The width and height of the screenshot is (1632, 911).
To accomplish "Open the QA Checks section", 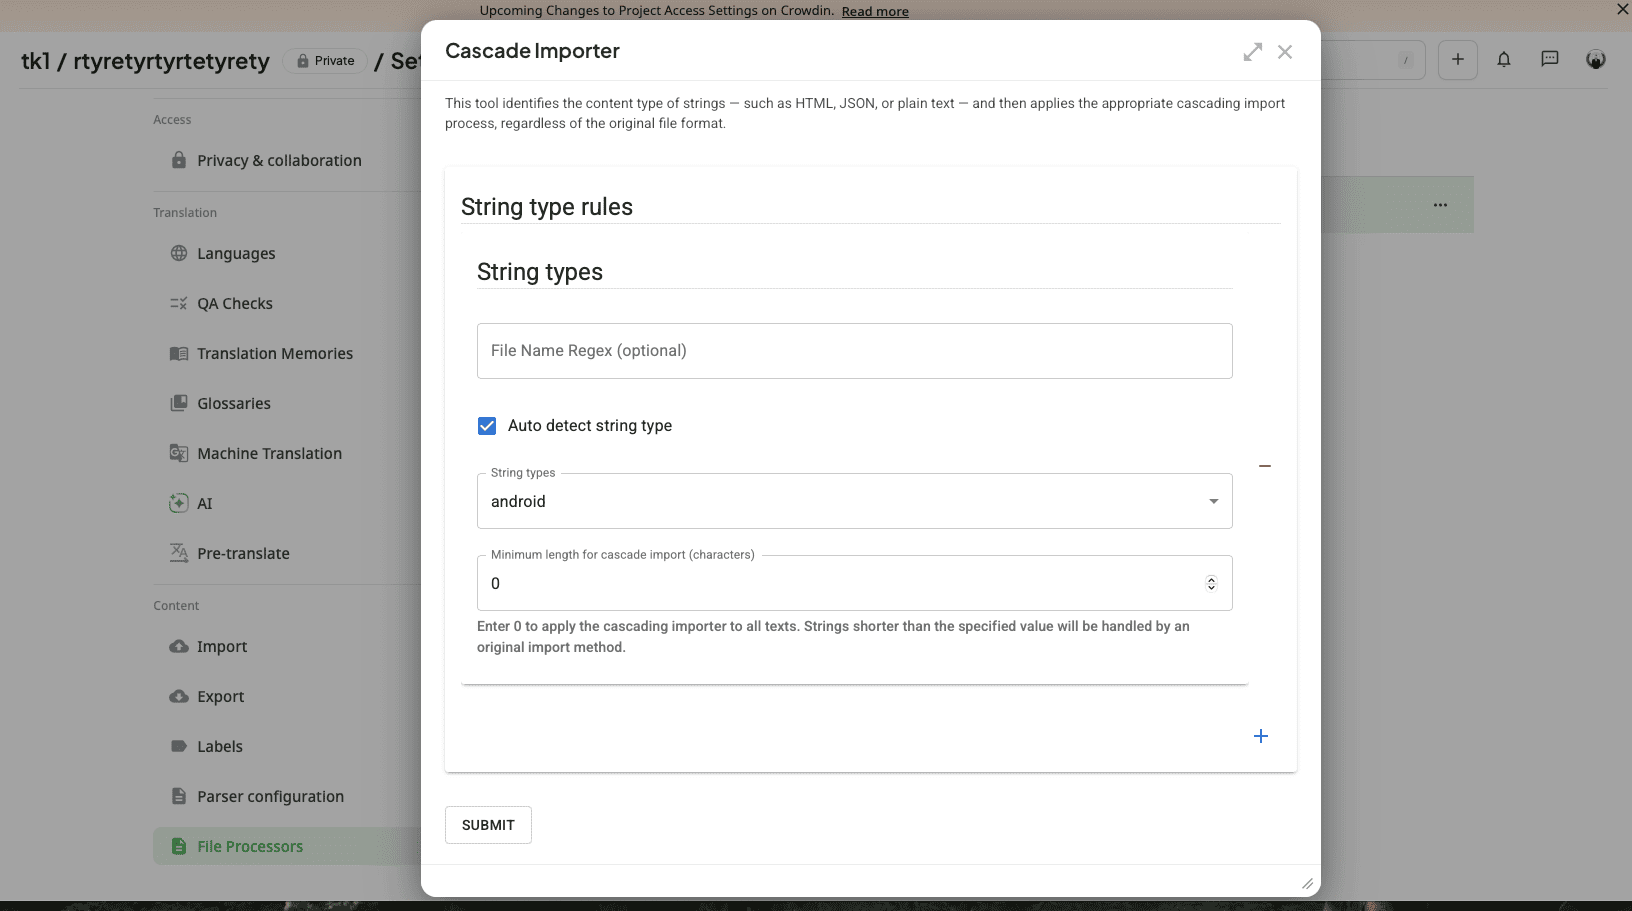I will [235, 303].
